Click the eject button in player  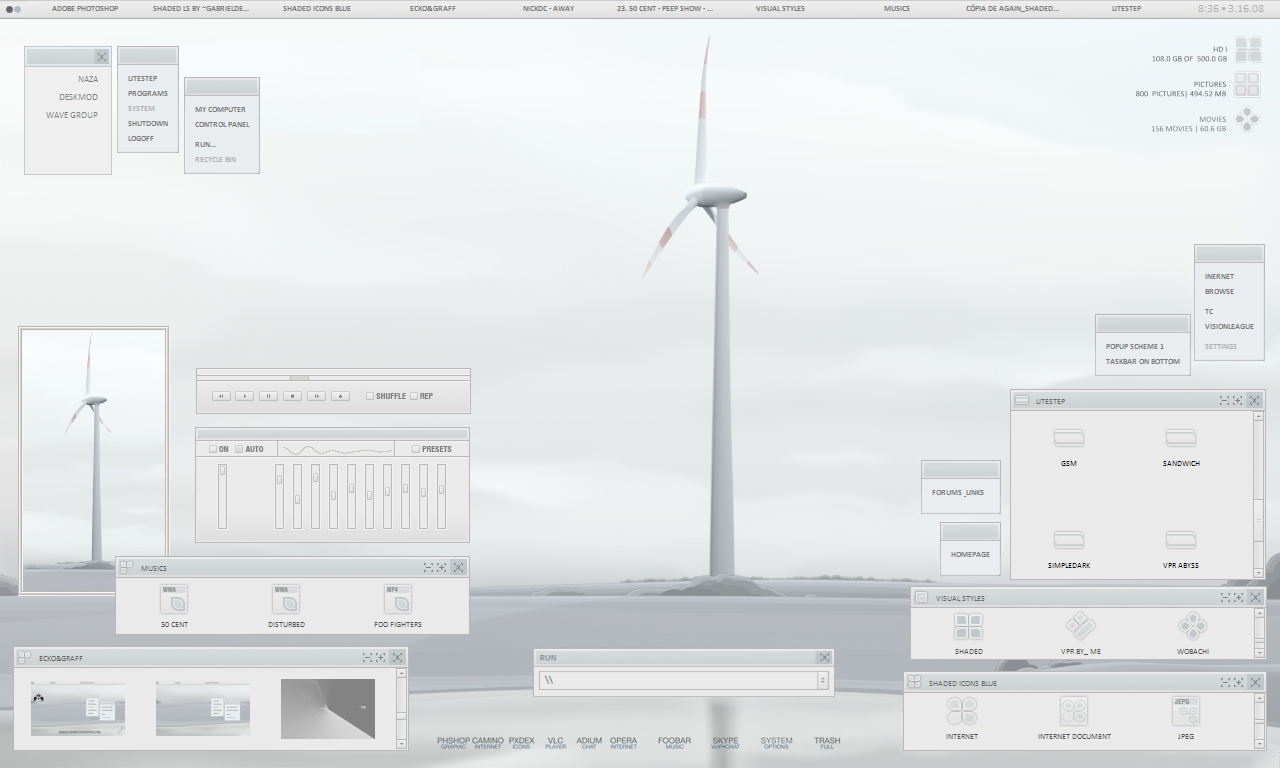point(340,396)
